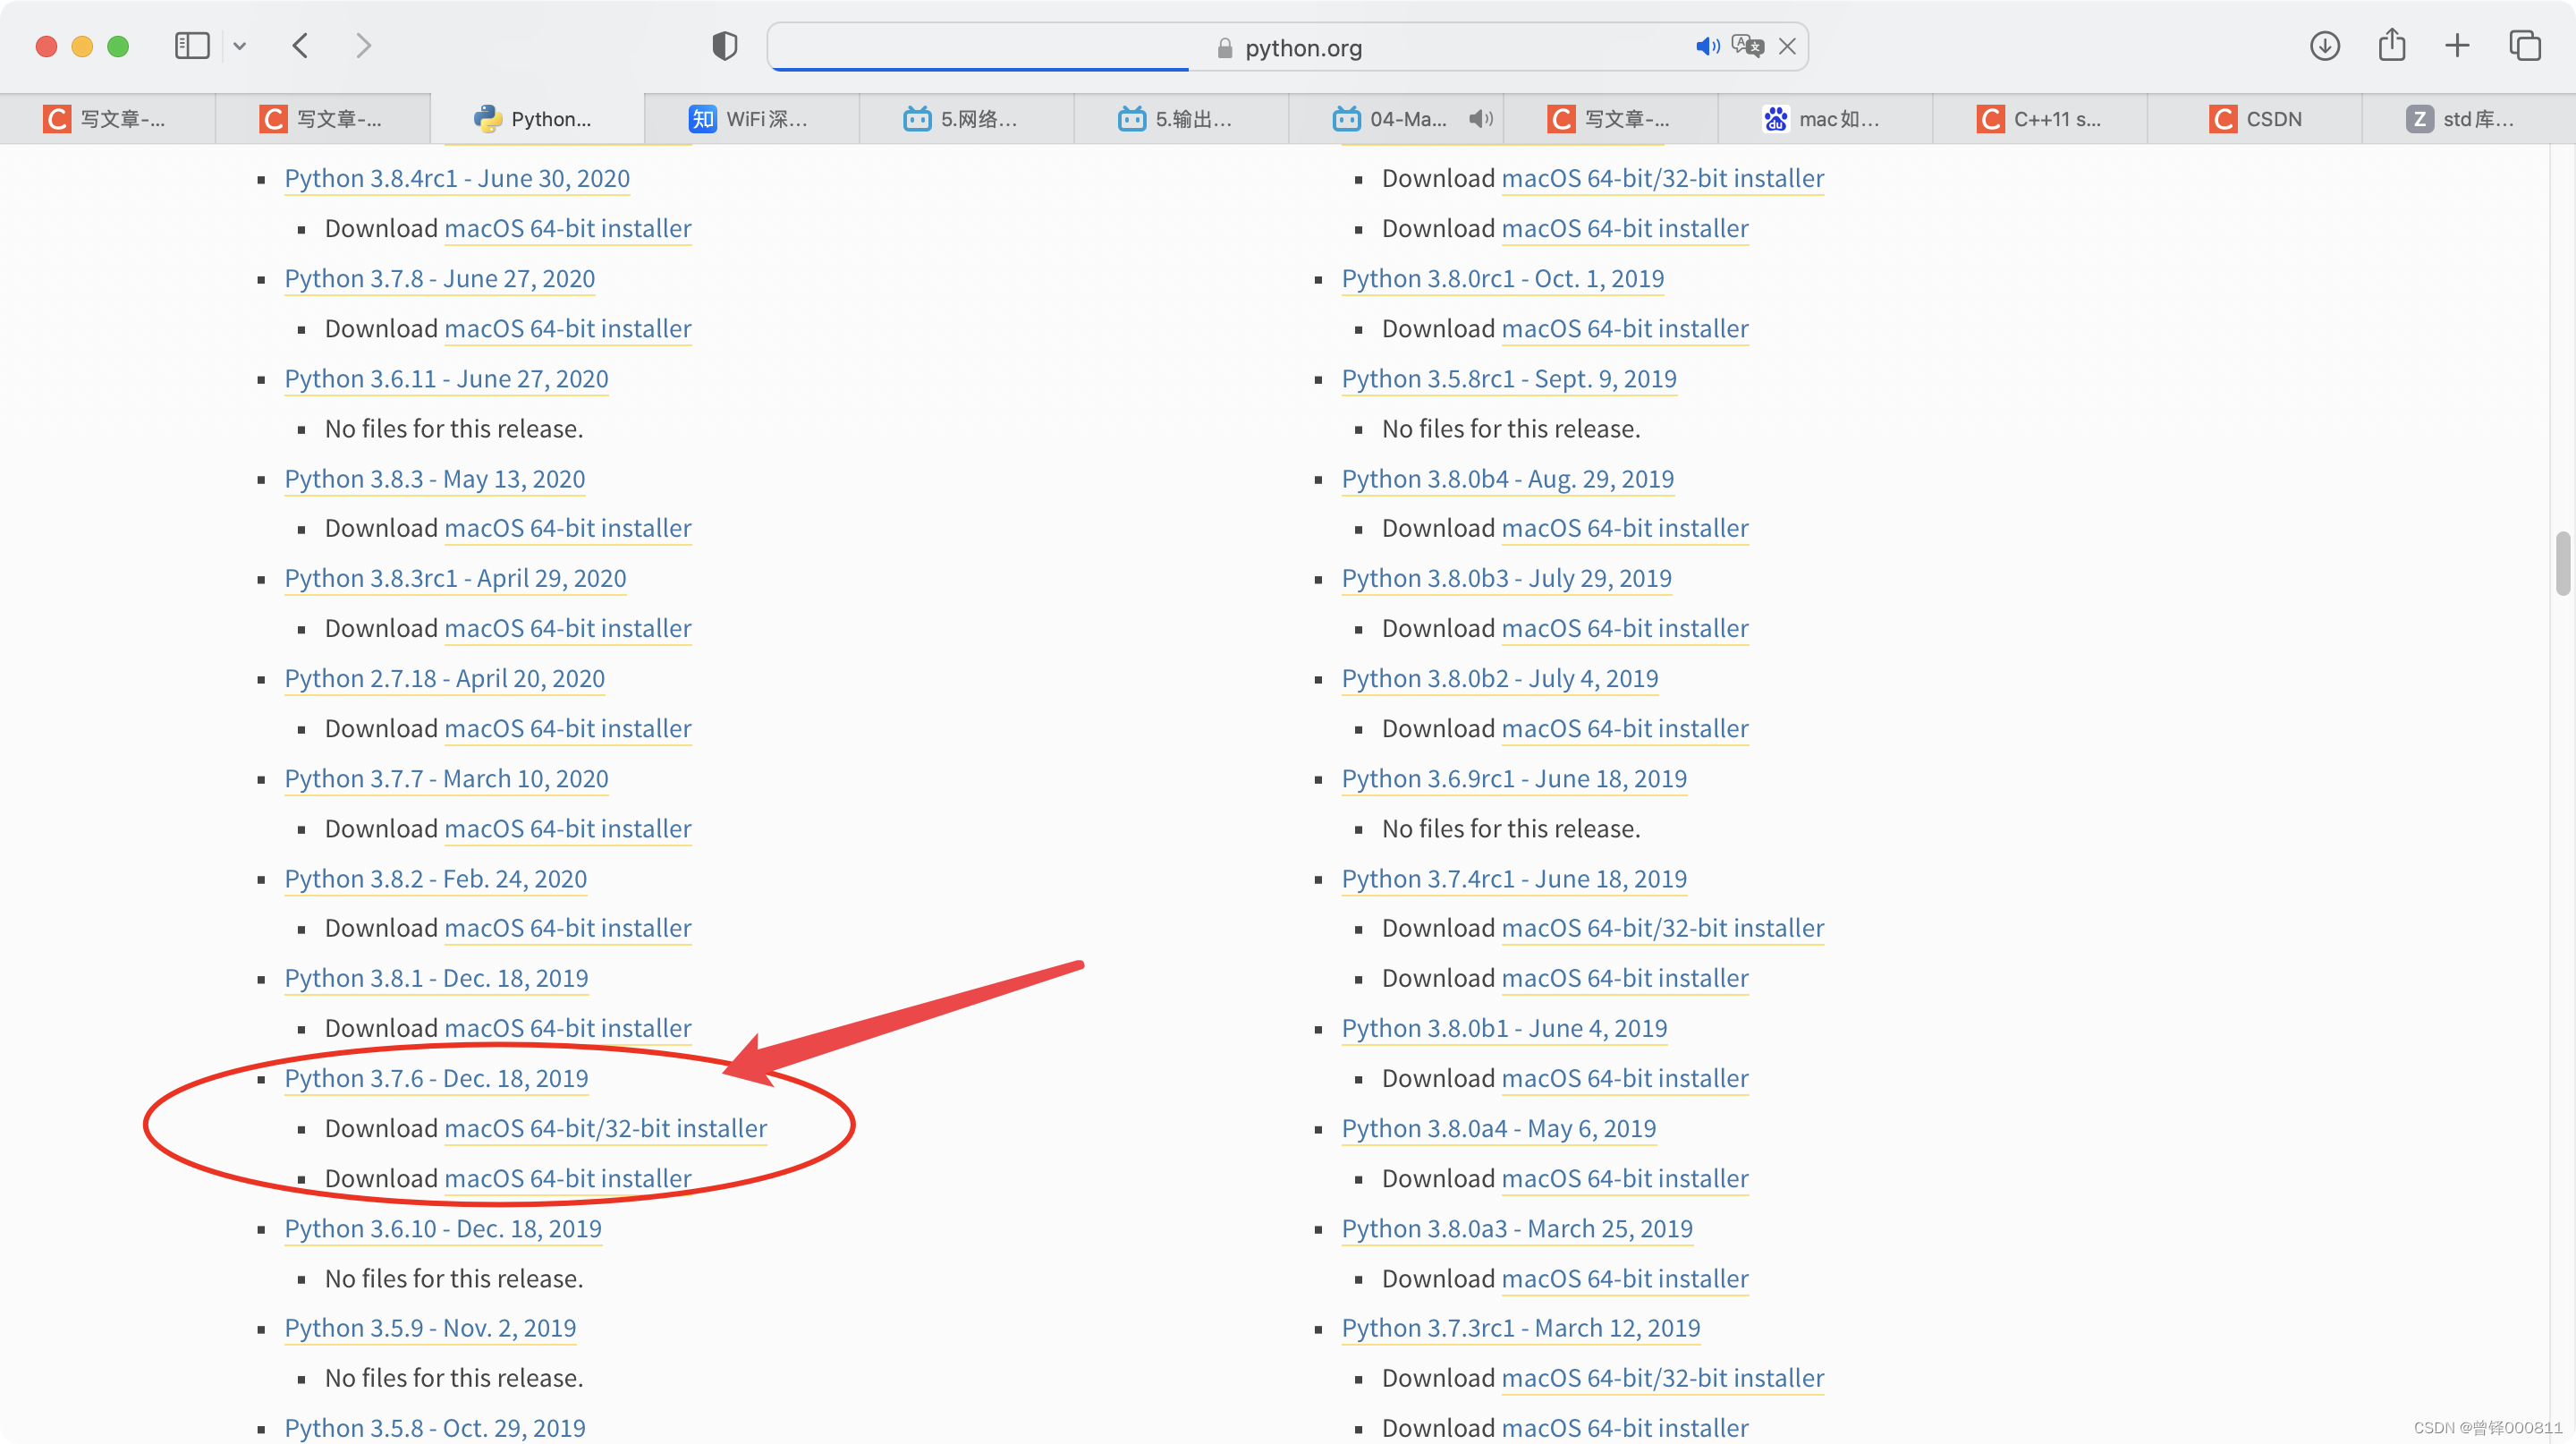Open the translate page icon
This screenshot has height=1444, width=2576.
tap(1748, 46)
